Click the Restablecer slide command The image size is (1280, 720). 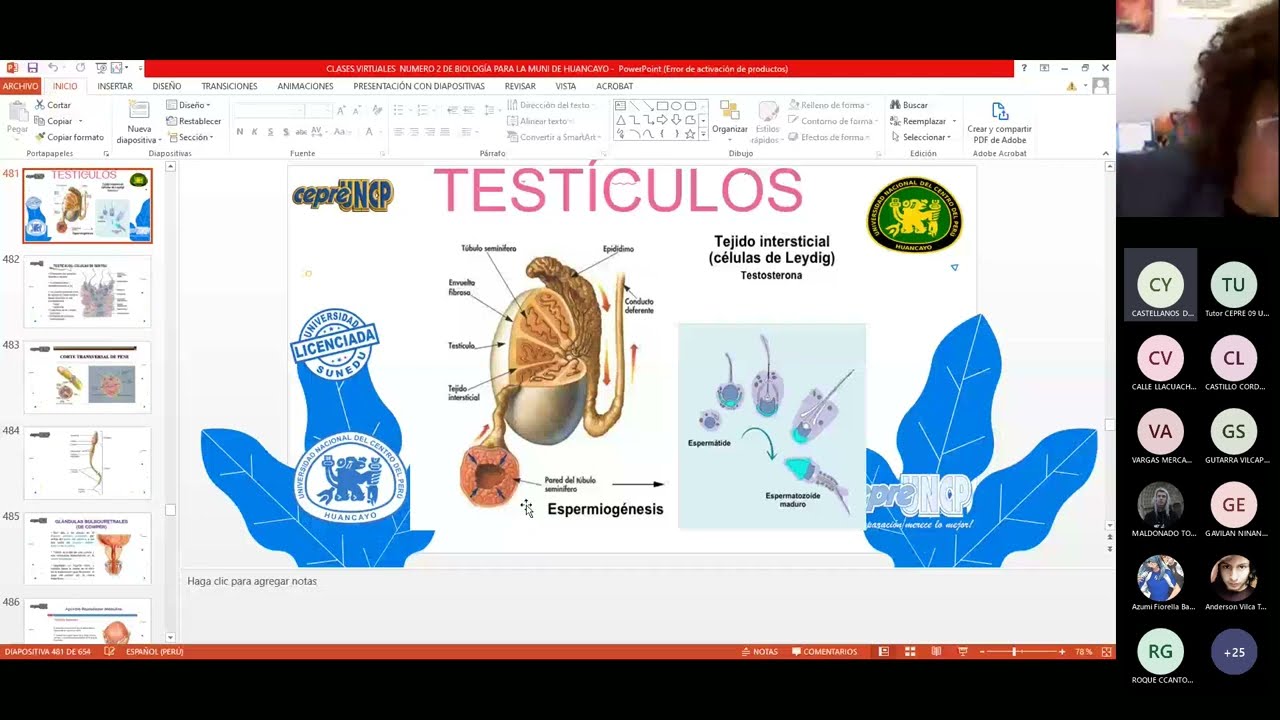click(x=194, y=121)
